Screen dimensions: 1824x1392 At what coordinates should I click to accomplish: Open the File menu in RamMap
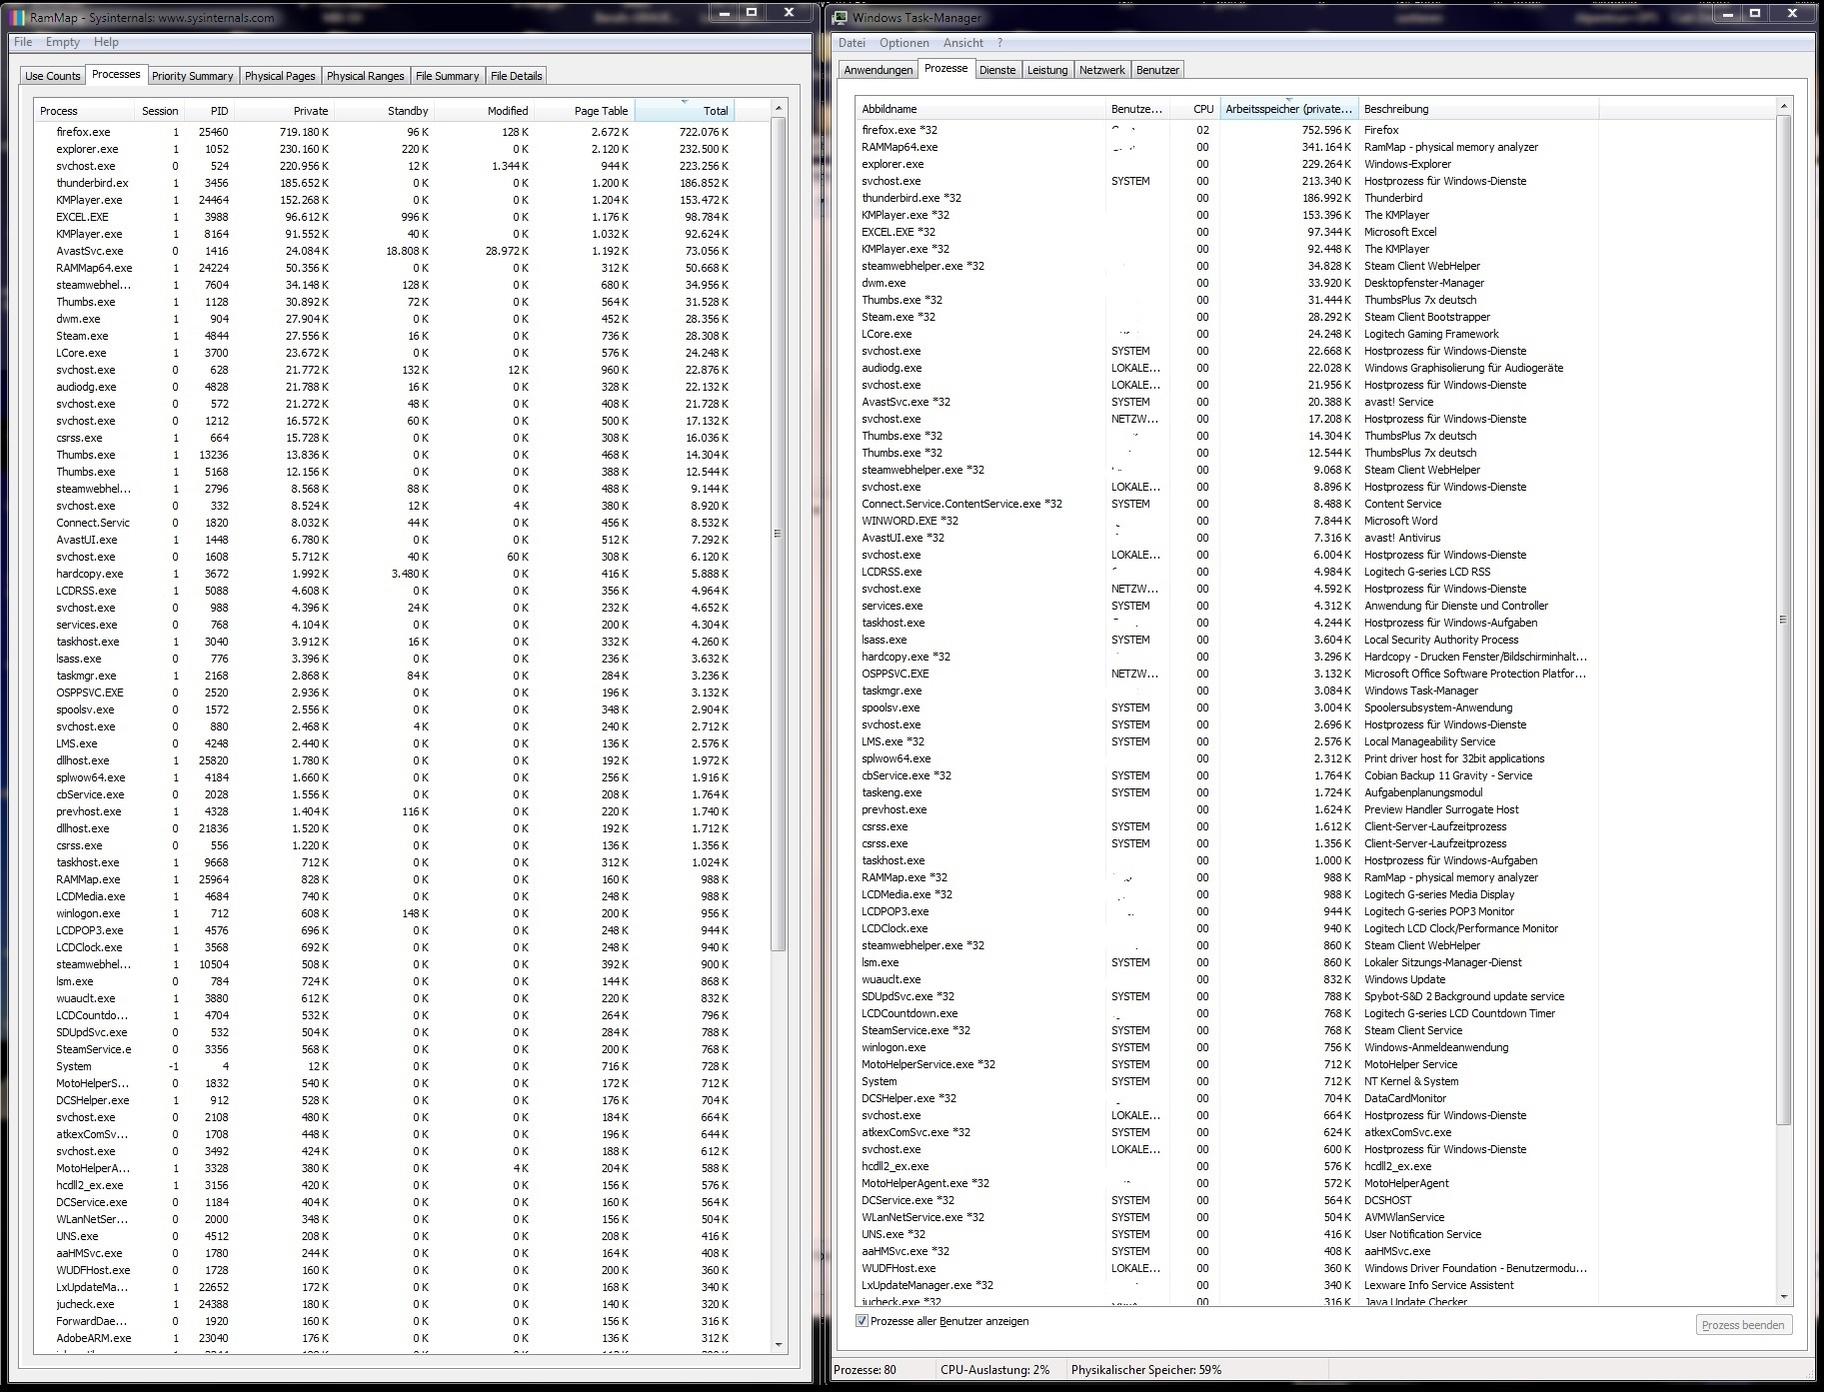[23, 42]
